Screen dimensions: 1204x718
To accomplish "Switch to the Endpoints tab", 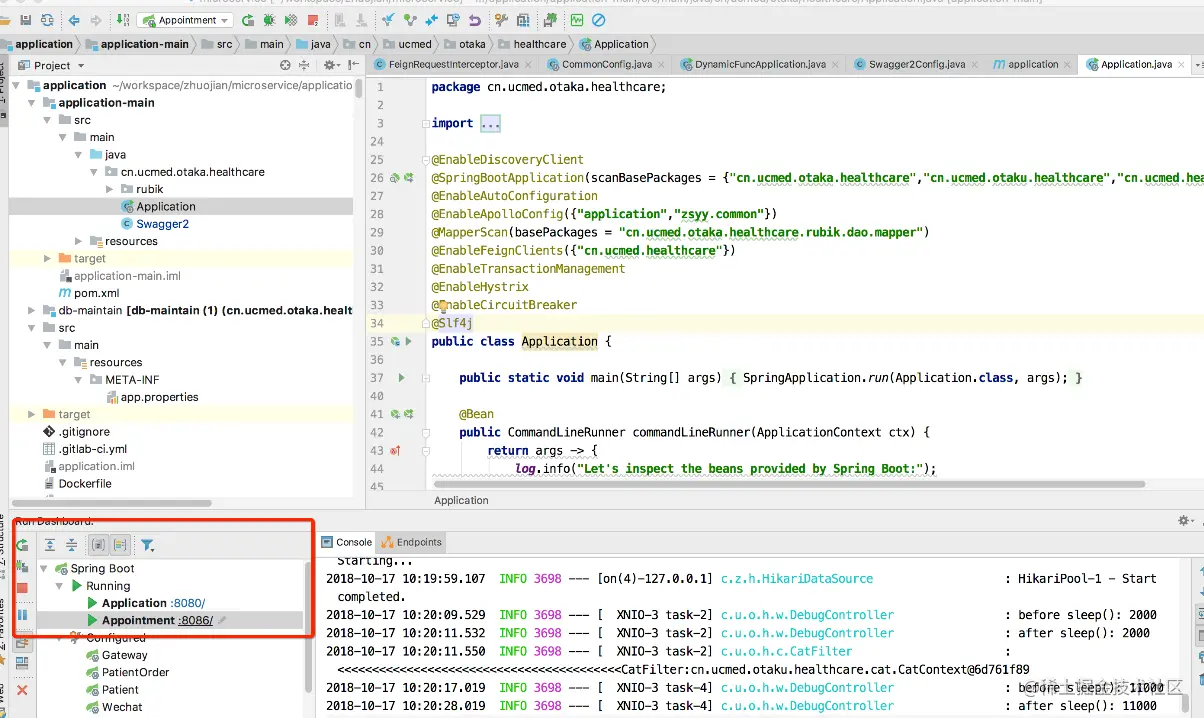I will [x=412, y=542].
